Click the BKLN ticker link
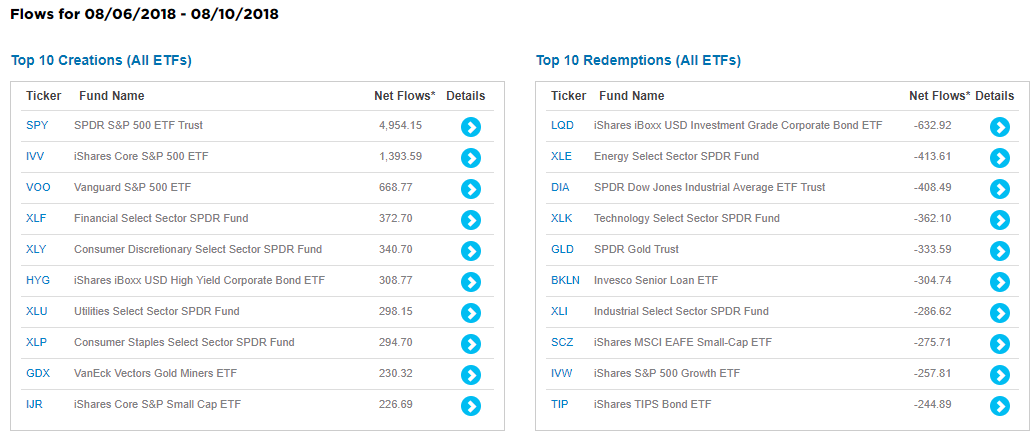This screenshot has width=1032, height=439. (x=565, y=280)
